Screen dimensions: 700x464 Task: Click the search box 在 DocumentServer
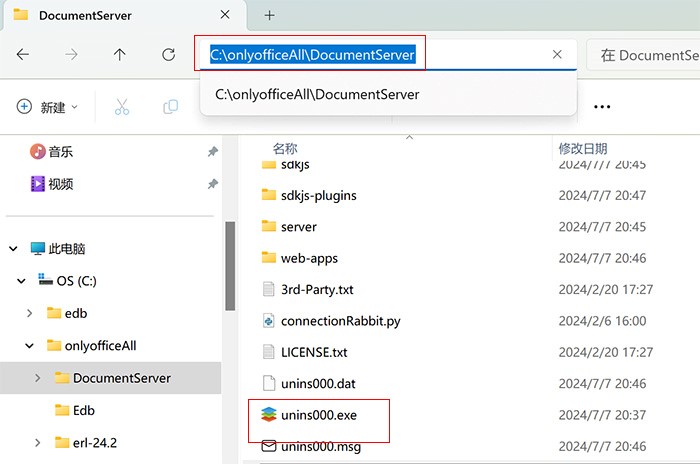point(644,55)
